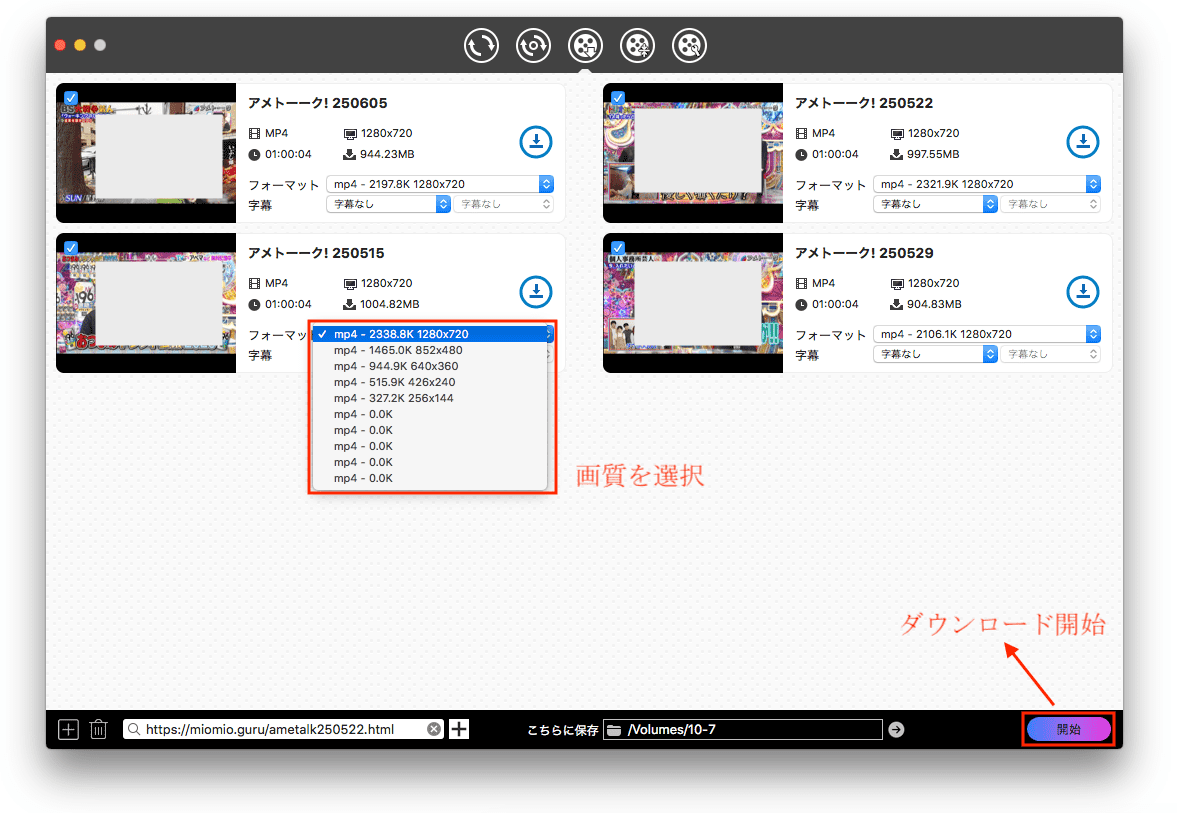Click the add item square plus icon at bottom left

pyautogui.click(x=68, y=730)
